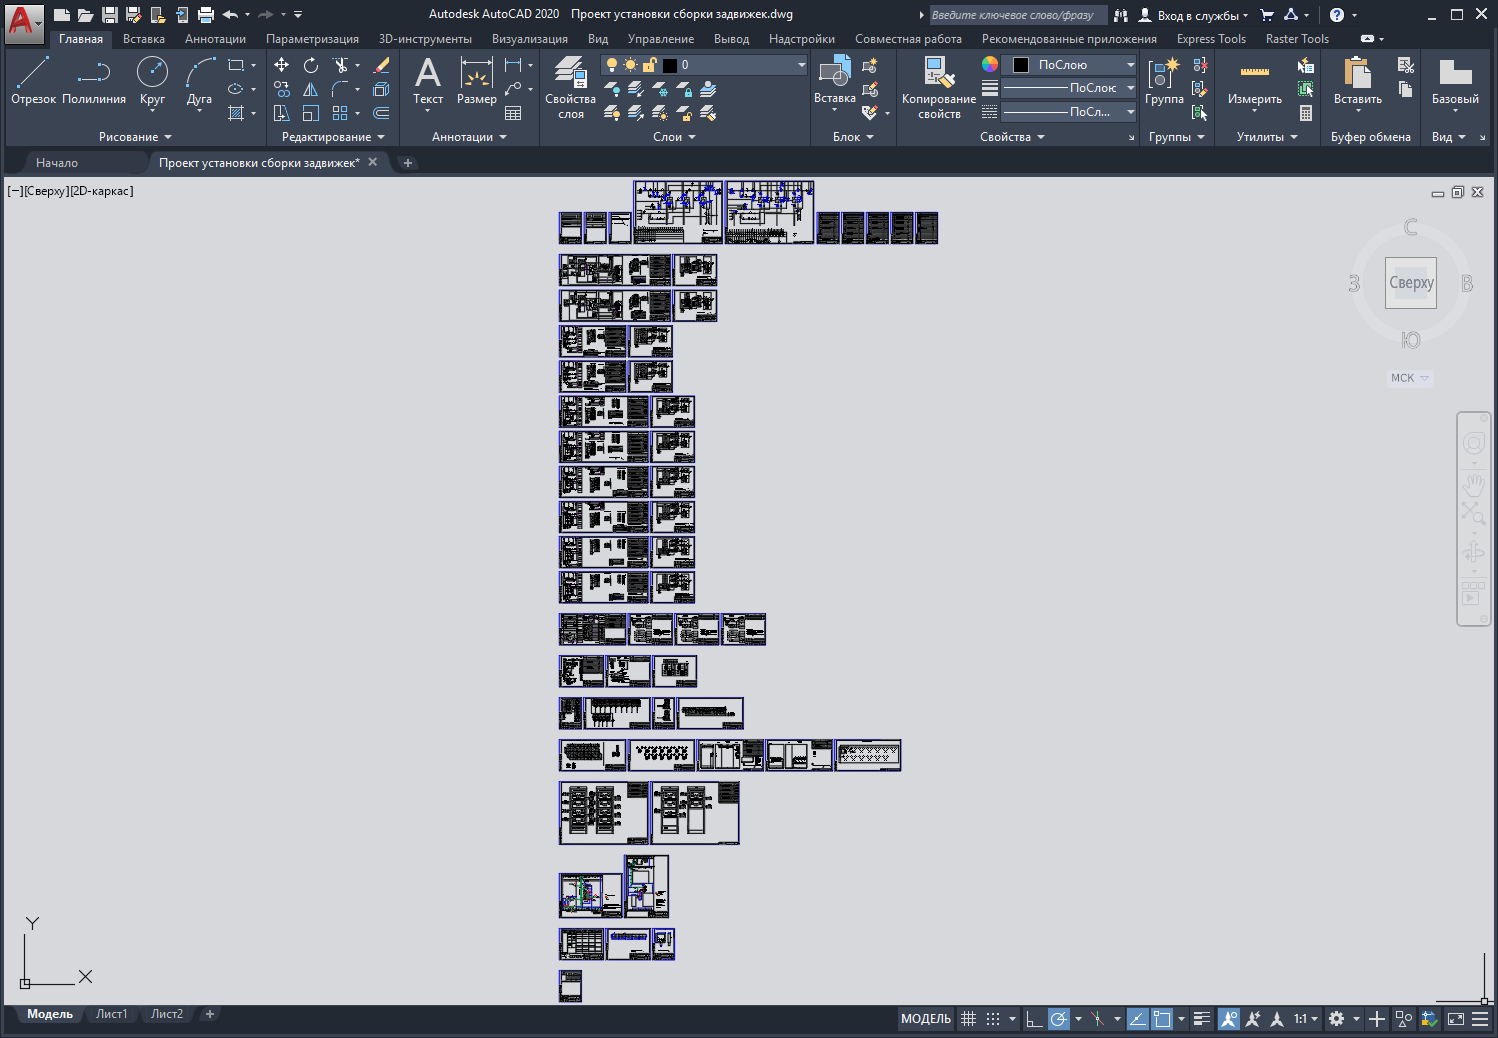Select the Полилиния polyline tool

click(x=94, y=80)
